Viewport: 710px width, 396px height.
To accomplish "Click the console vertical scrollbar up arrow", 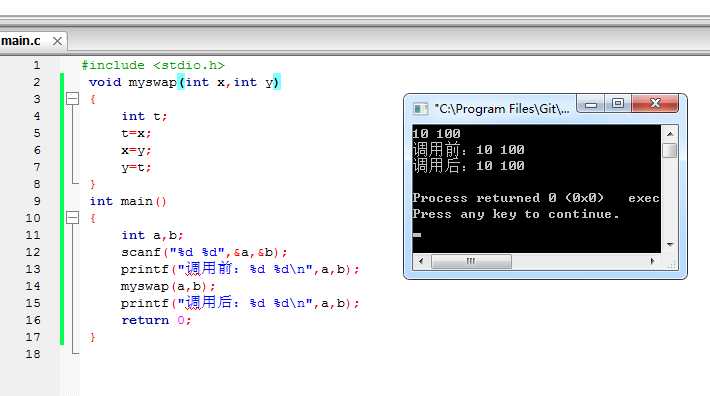I will [x=670, y=134].
